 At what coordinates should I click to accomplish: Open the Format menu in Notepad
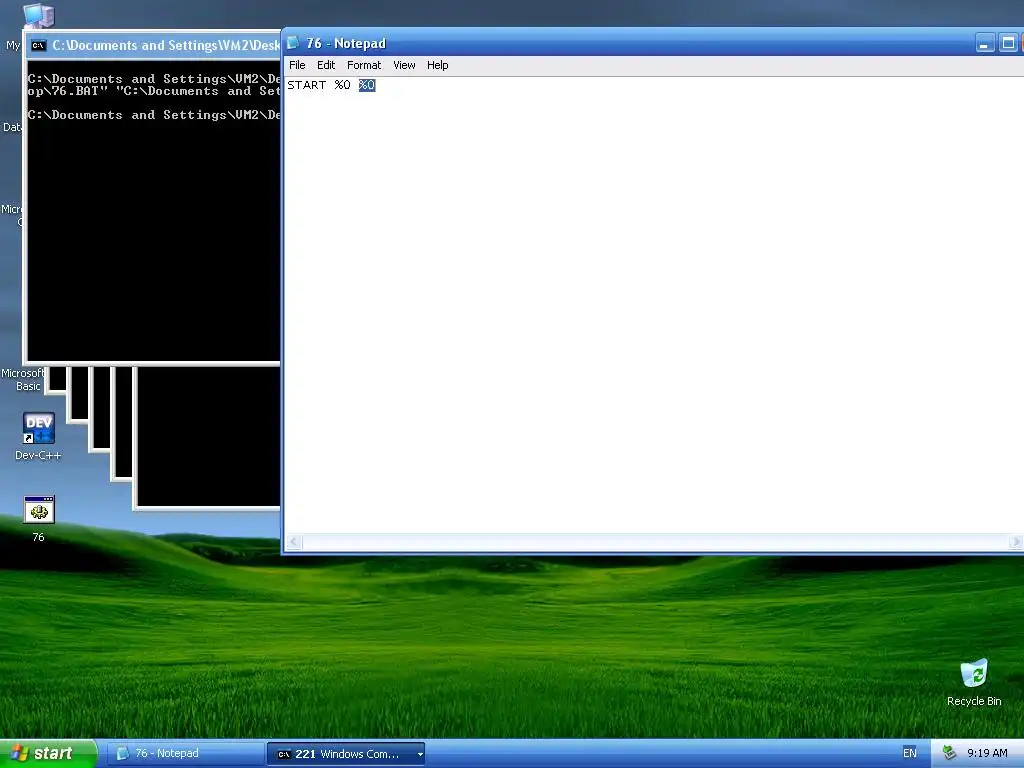pyautogui.click(x=364, y=65)
